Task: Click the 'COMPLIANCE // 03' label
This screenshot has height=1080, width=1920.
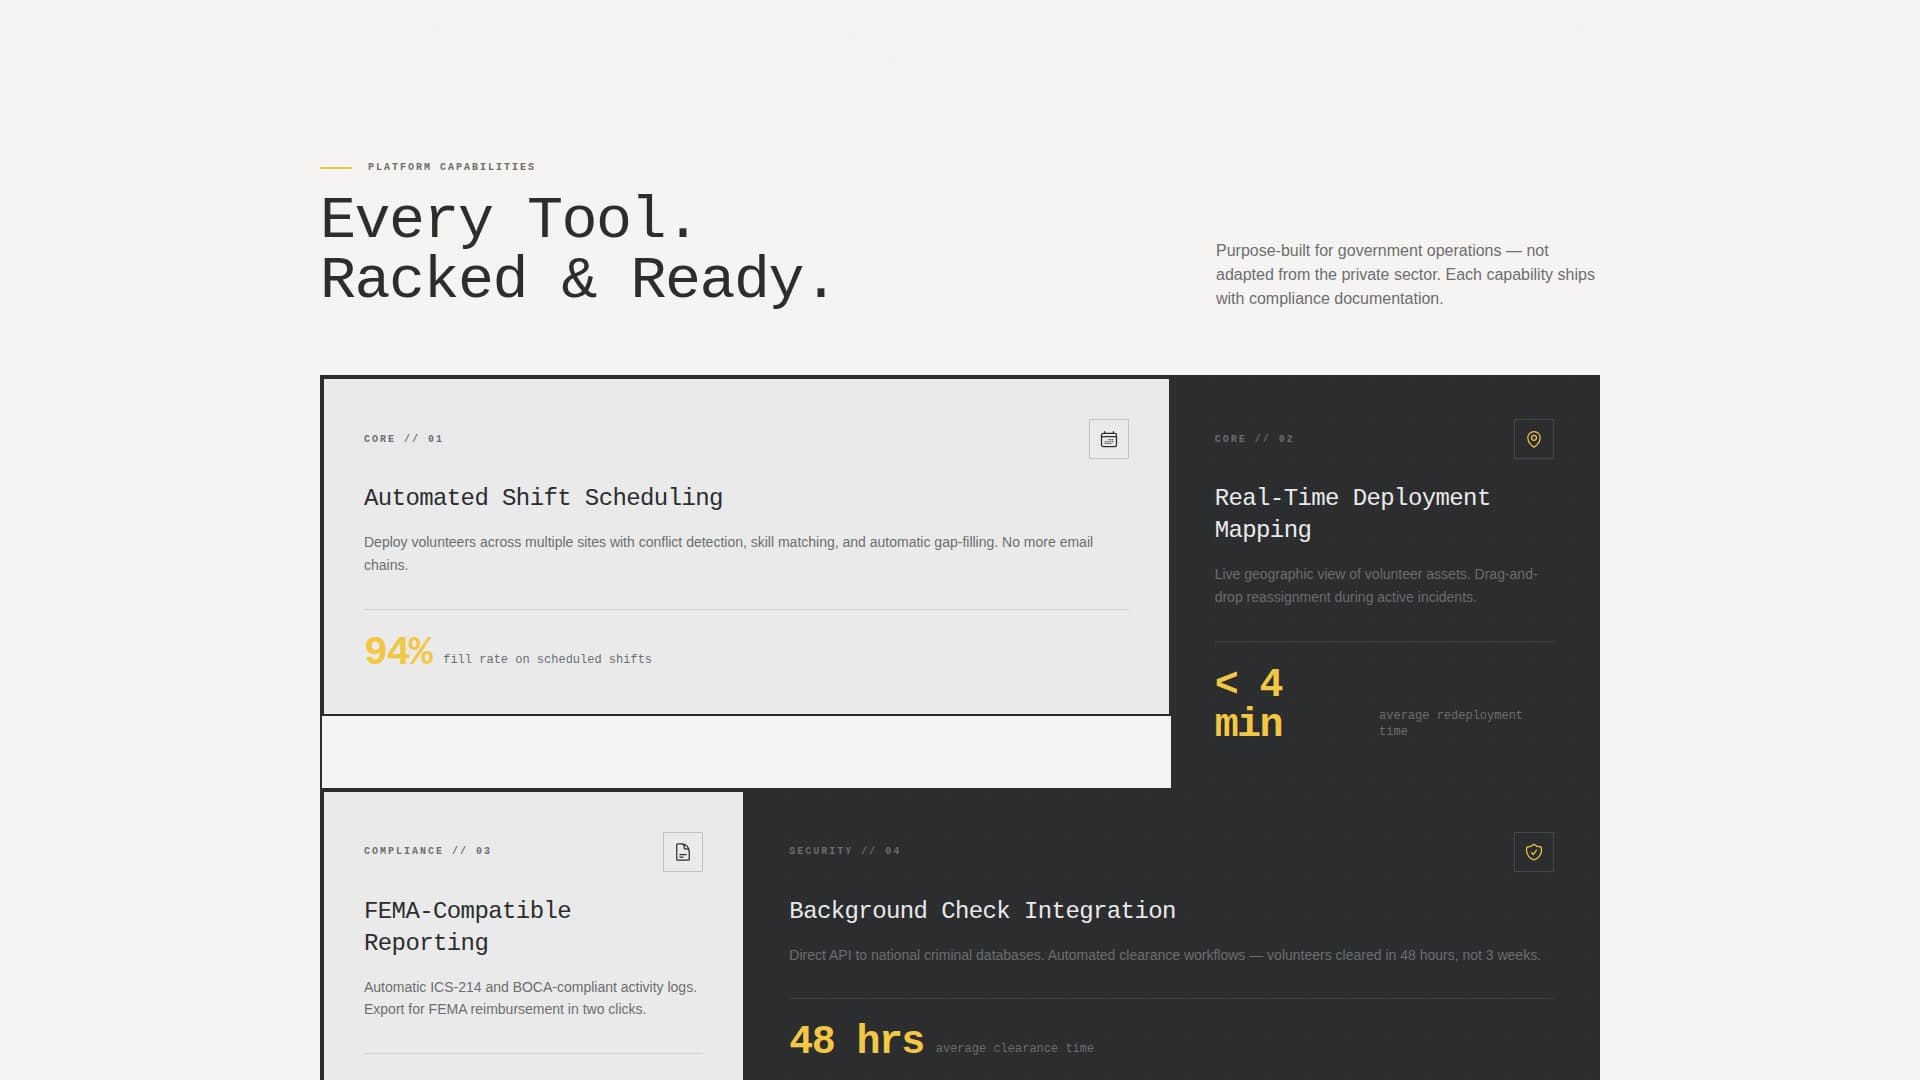Action: (427, 851)
